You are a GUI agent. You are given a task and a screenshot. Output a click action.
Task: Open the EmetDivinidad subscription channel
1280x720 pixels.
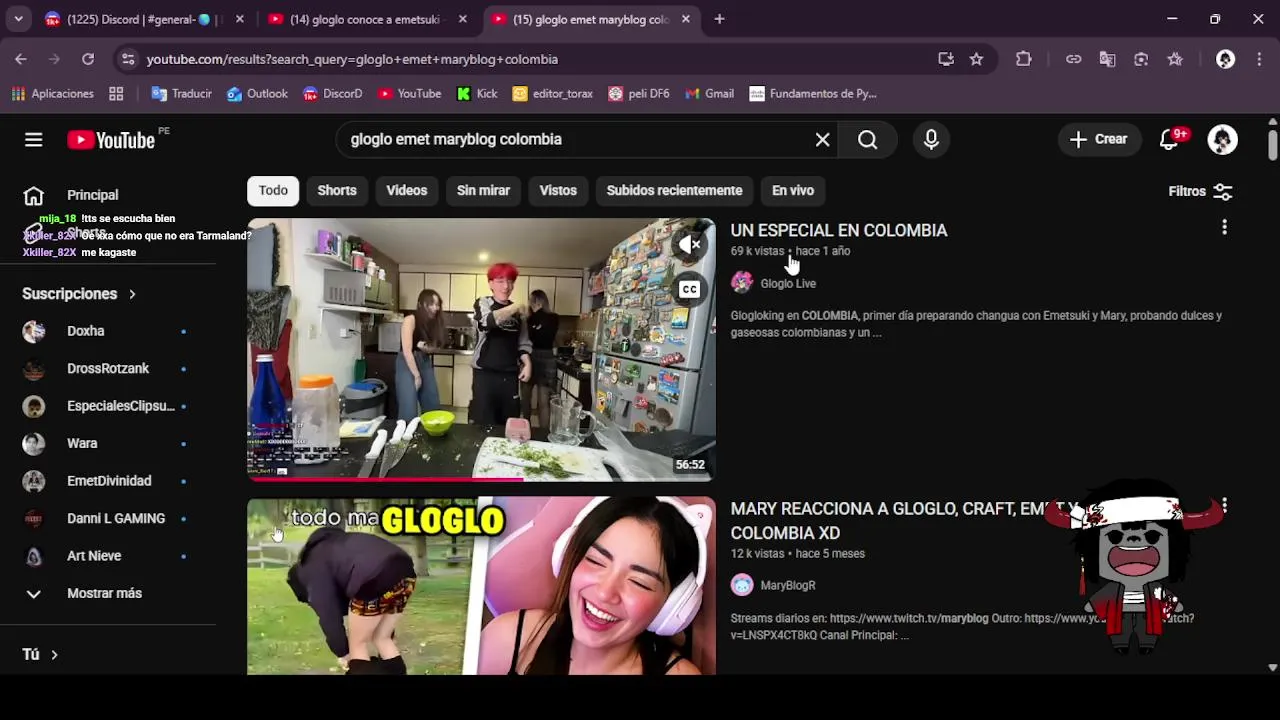coord(108,481)
